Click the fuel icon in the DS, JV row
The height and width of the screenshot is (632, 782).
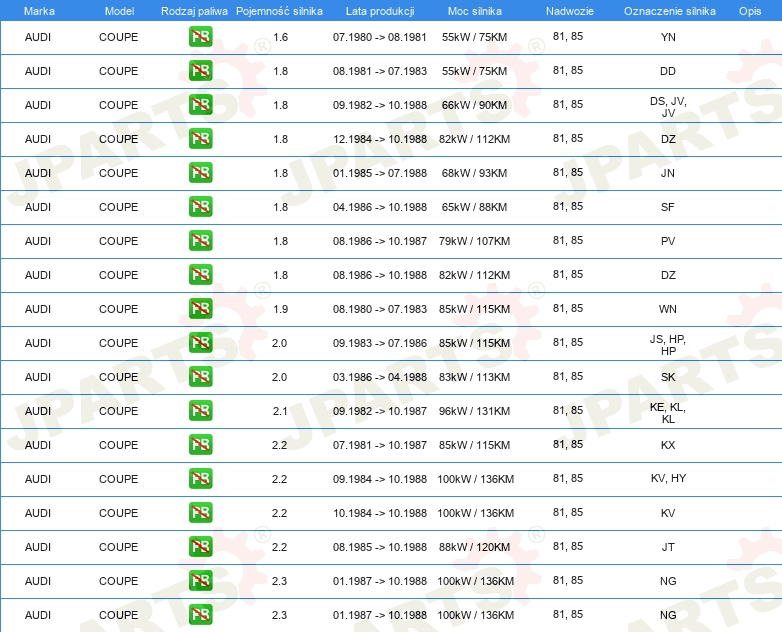coord(200,105)
